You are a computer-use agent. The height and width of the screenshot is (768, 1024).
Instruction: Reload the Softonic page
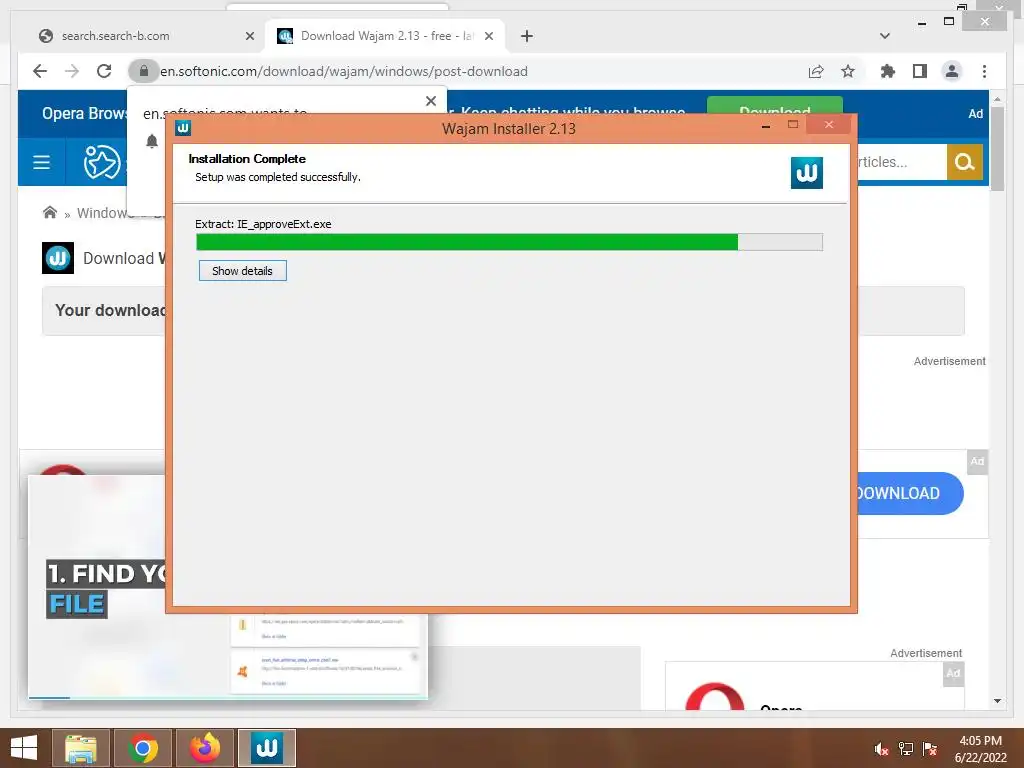[104, 71]
